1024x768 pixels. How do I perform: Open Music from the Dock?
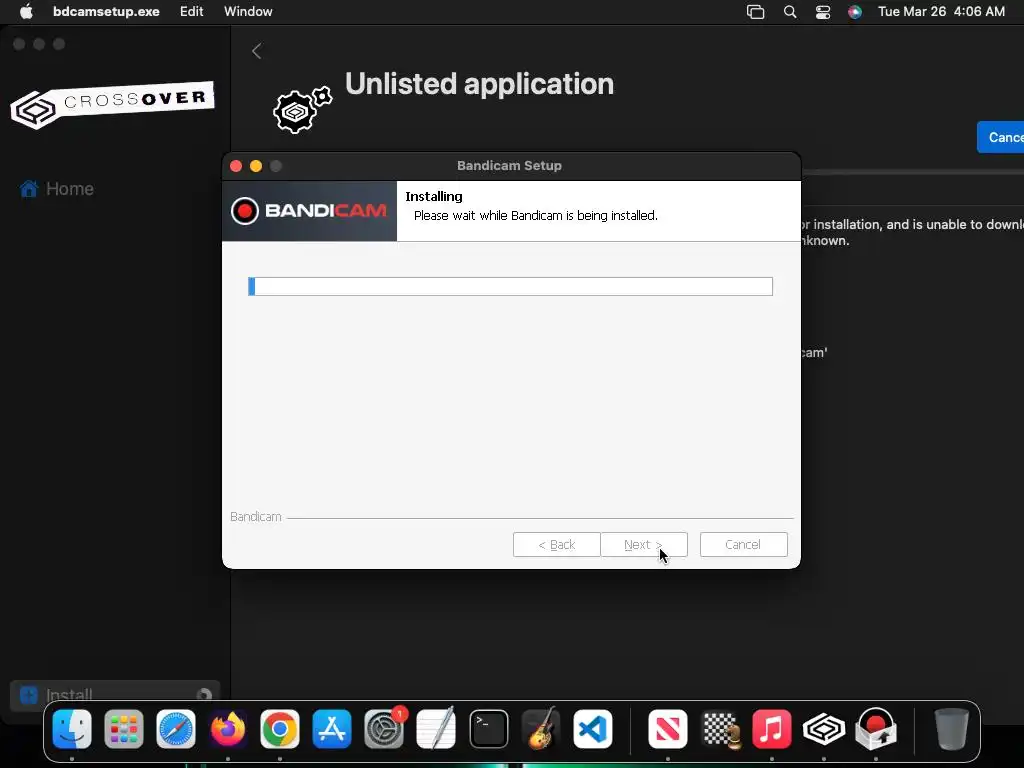tap(771, 729)
